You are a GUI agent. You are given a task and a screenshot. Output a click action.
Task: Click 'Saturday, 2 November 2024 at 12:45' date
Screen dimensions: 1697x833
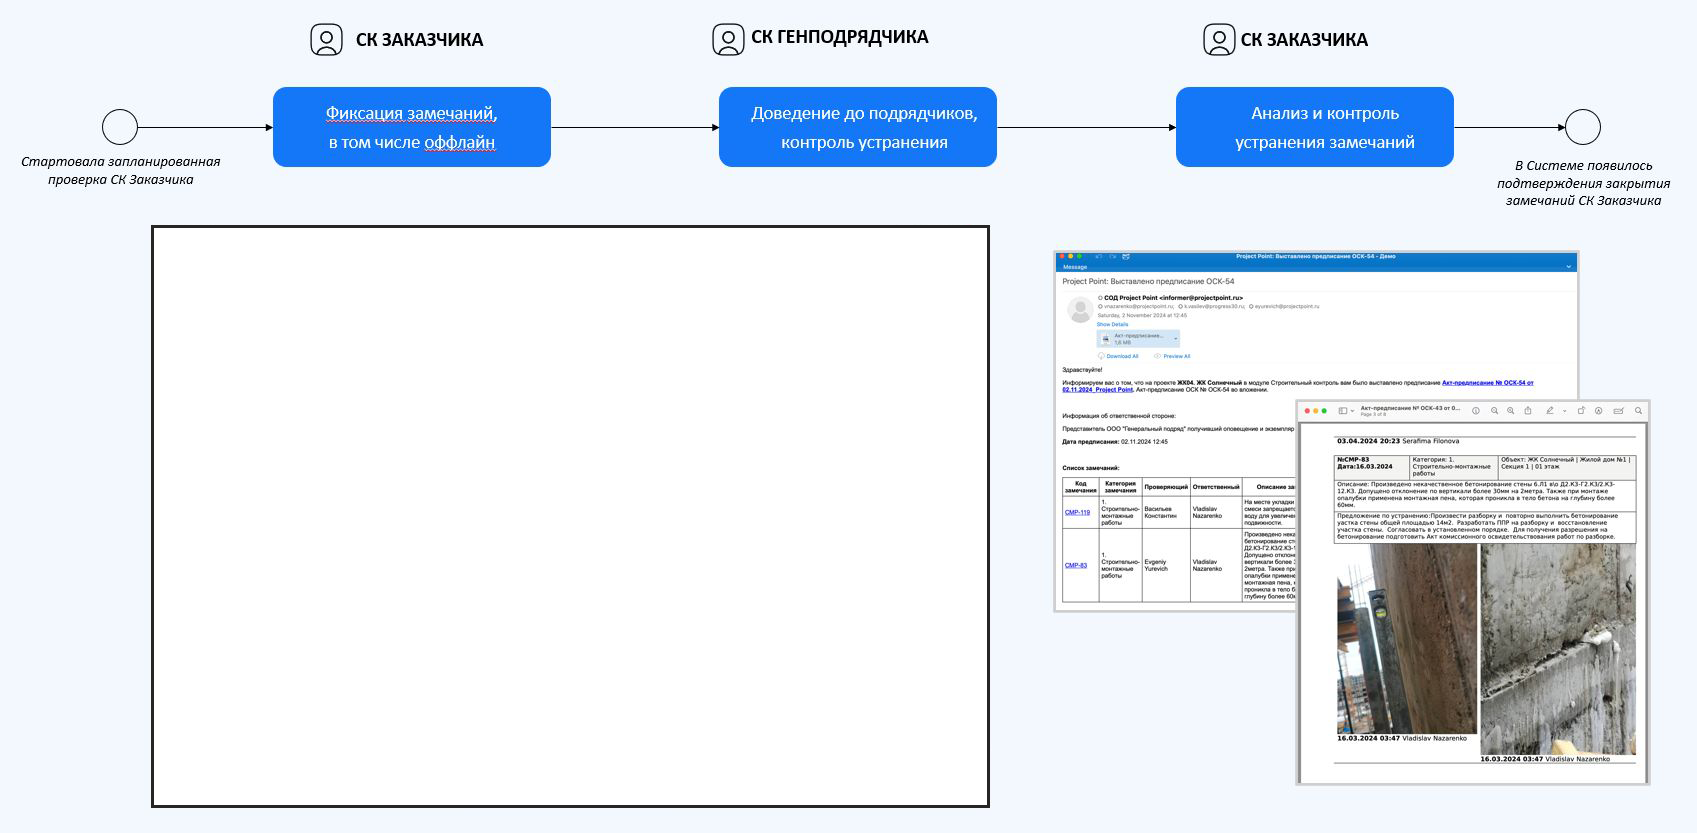[1142, 315]
